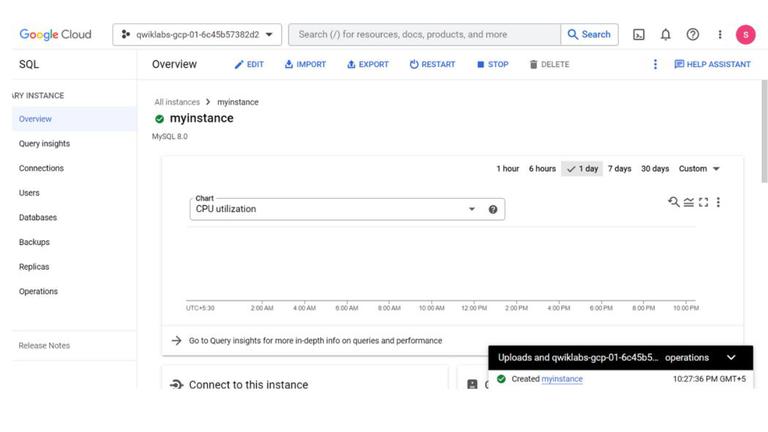Open Query insights in sidebar
The height and width of the screenshot is (432, 768).
(44, 144)
